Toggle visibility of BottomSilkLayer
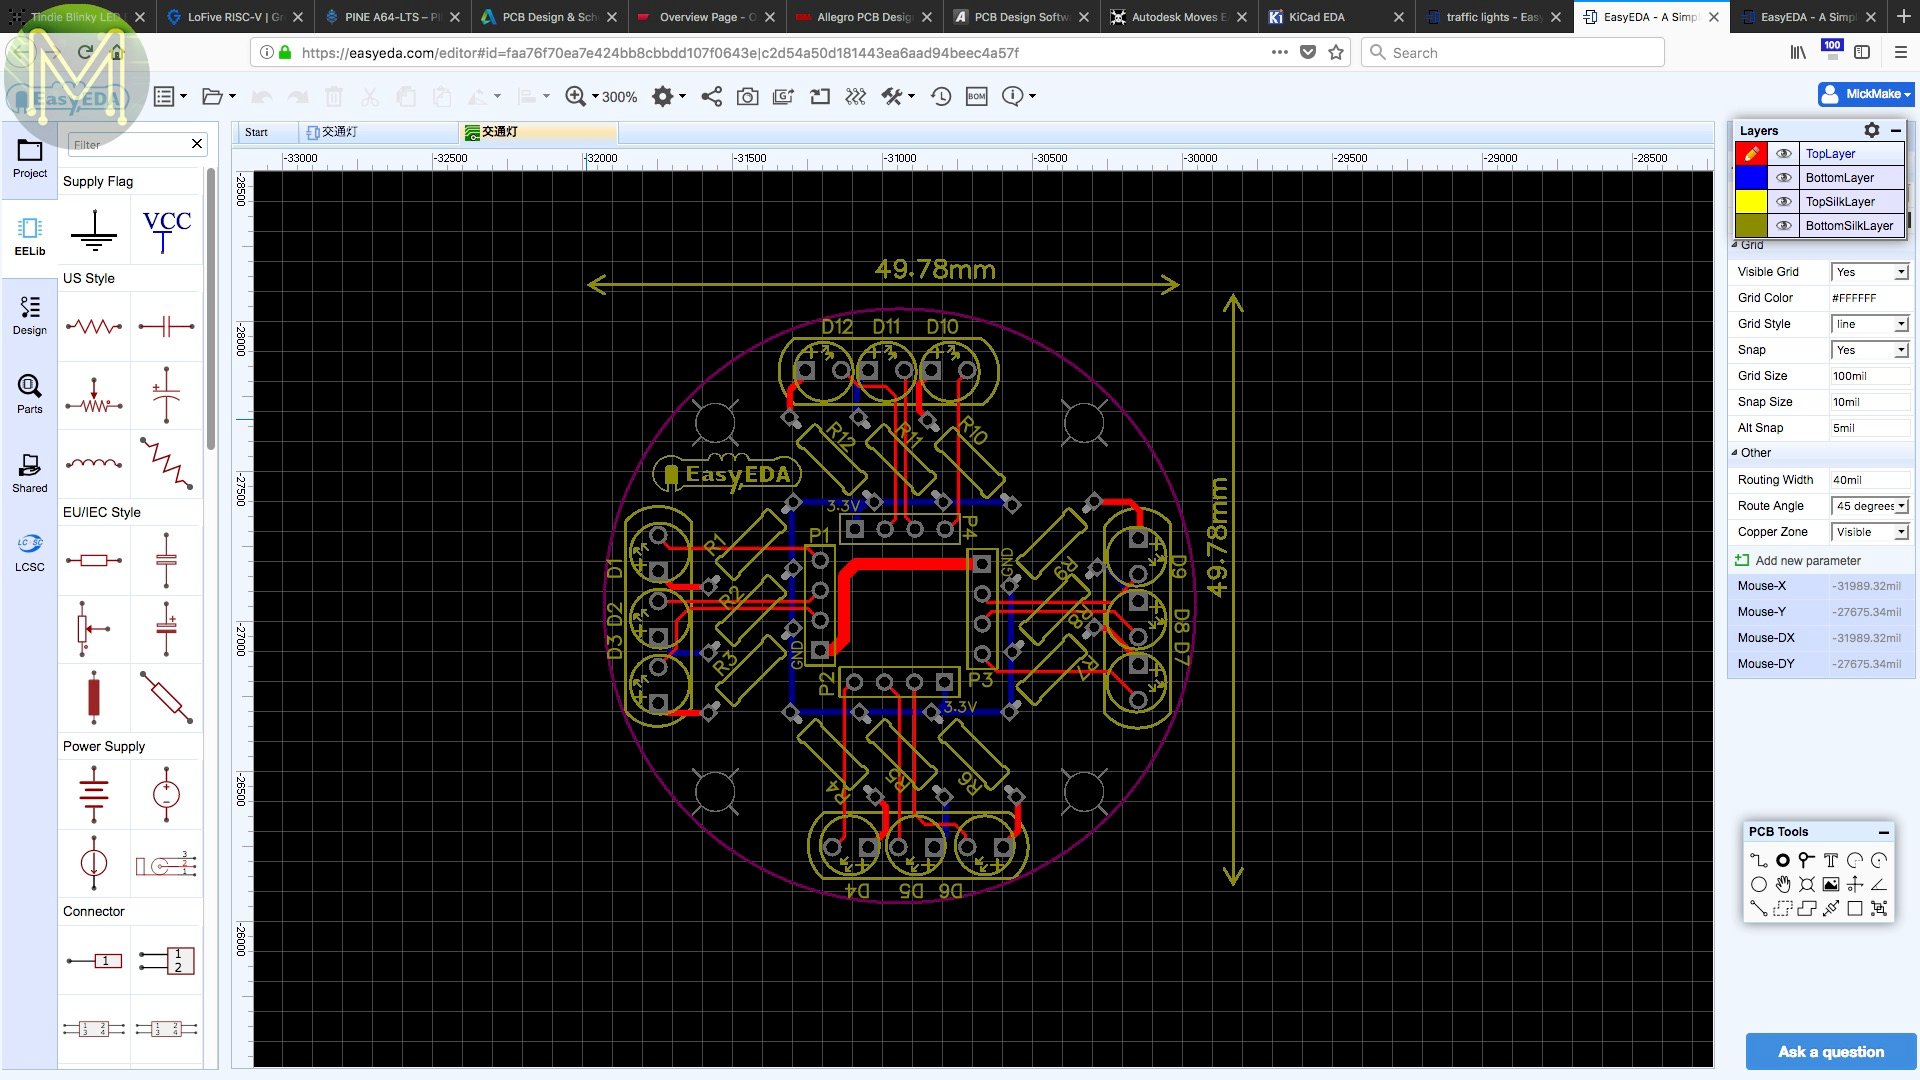The width and height of the screenshot is (1920, 1080). pyautogui.click(x=1784, y=226)
